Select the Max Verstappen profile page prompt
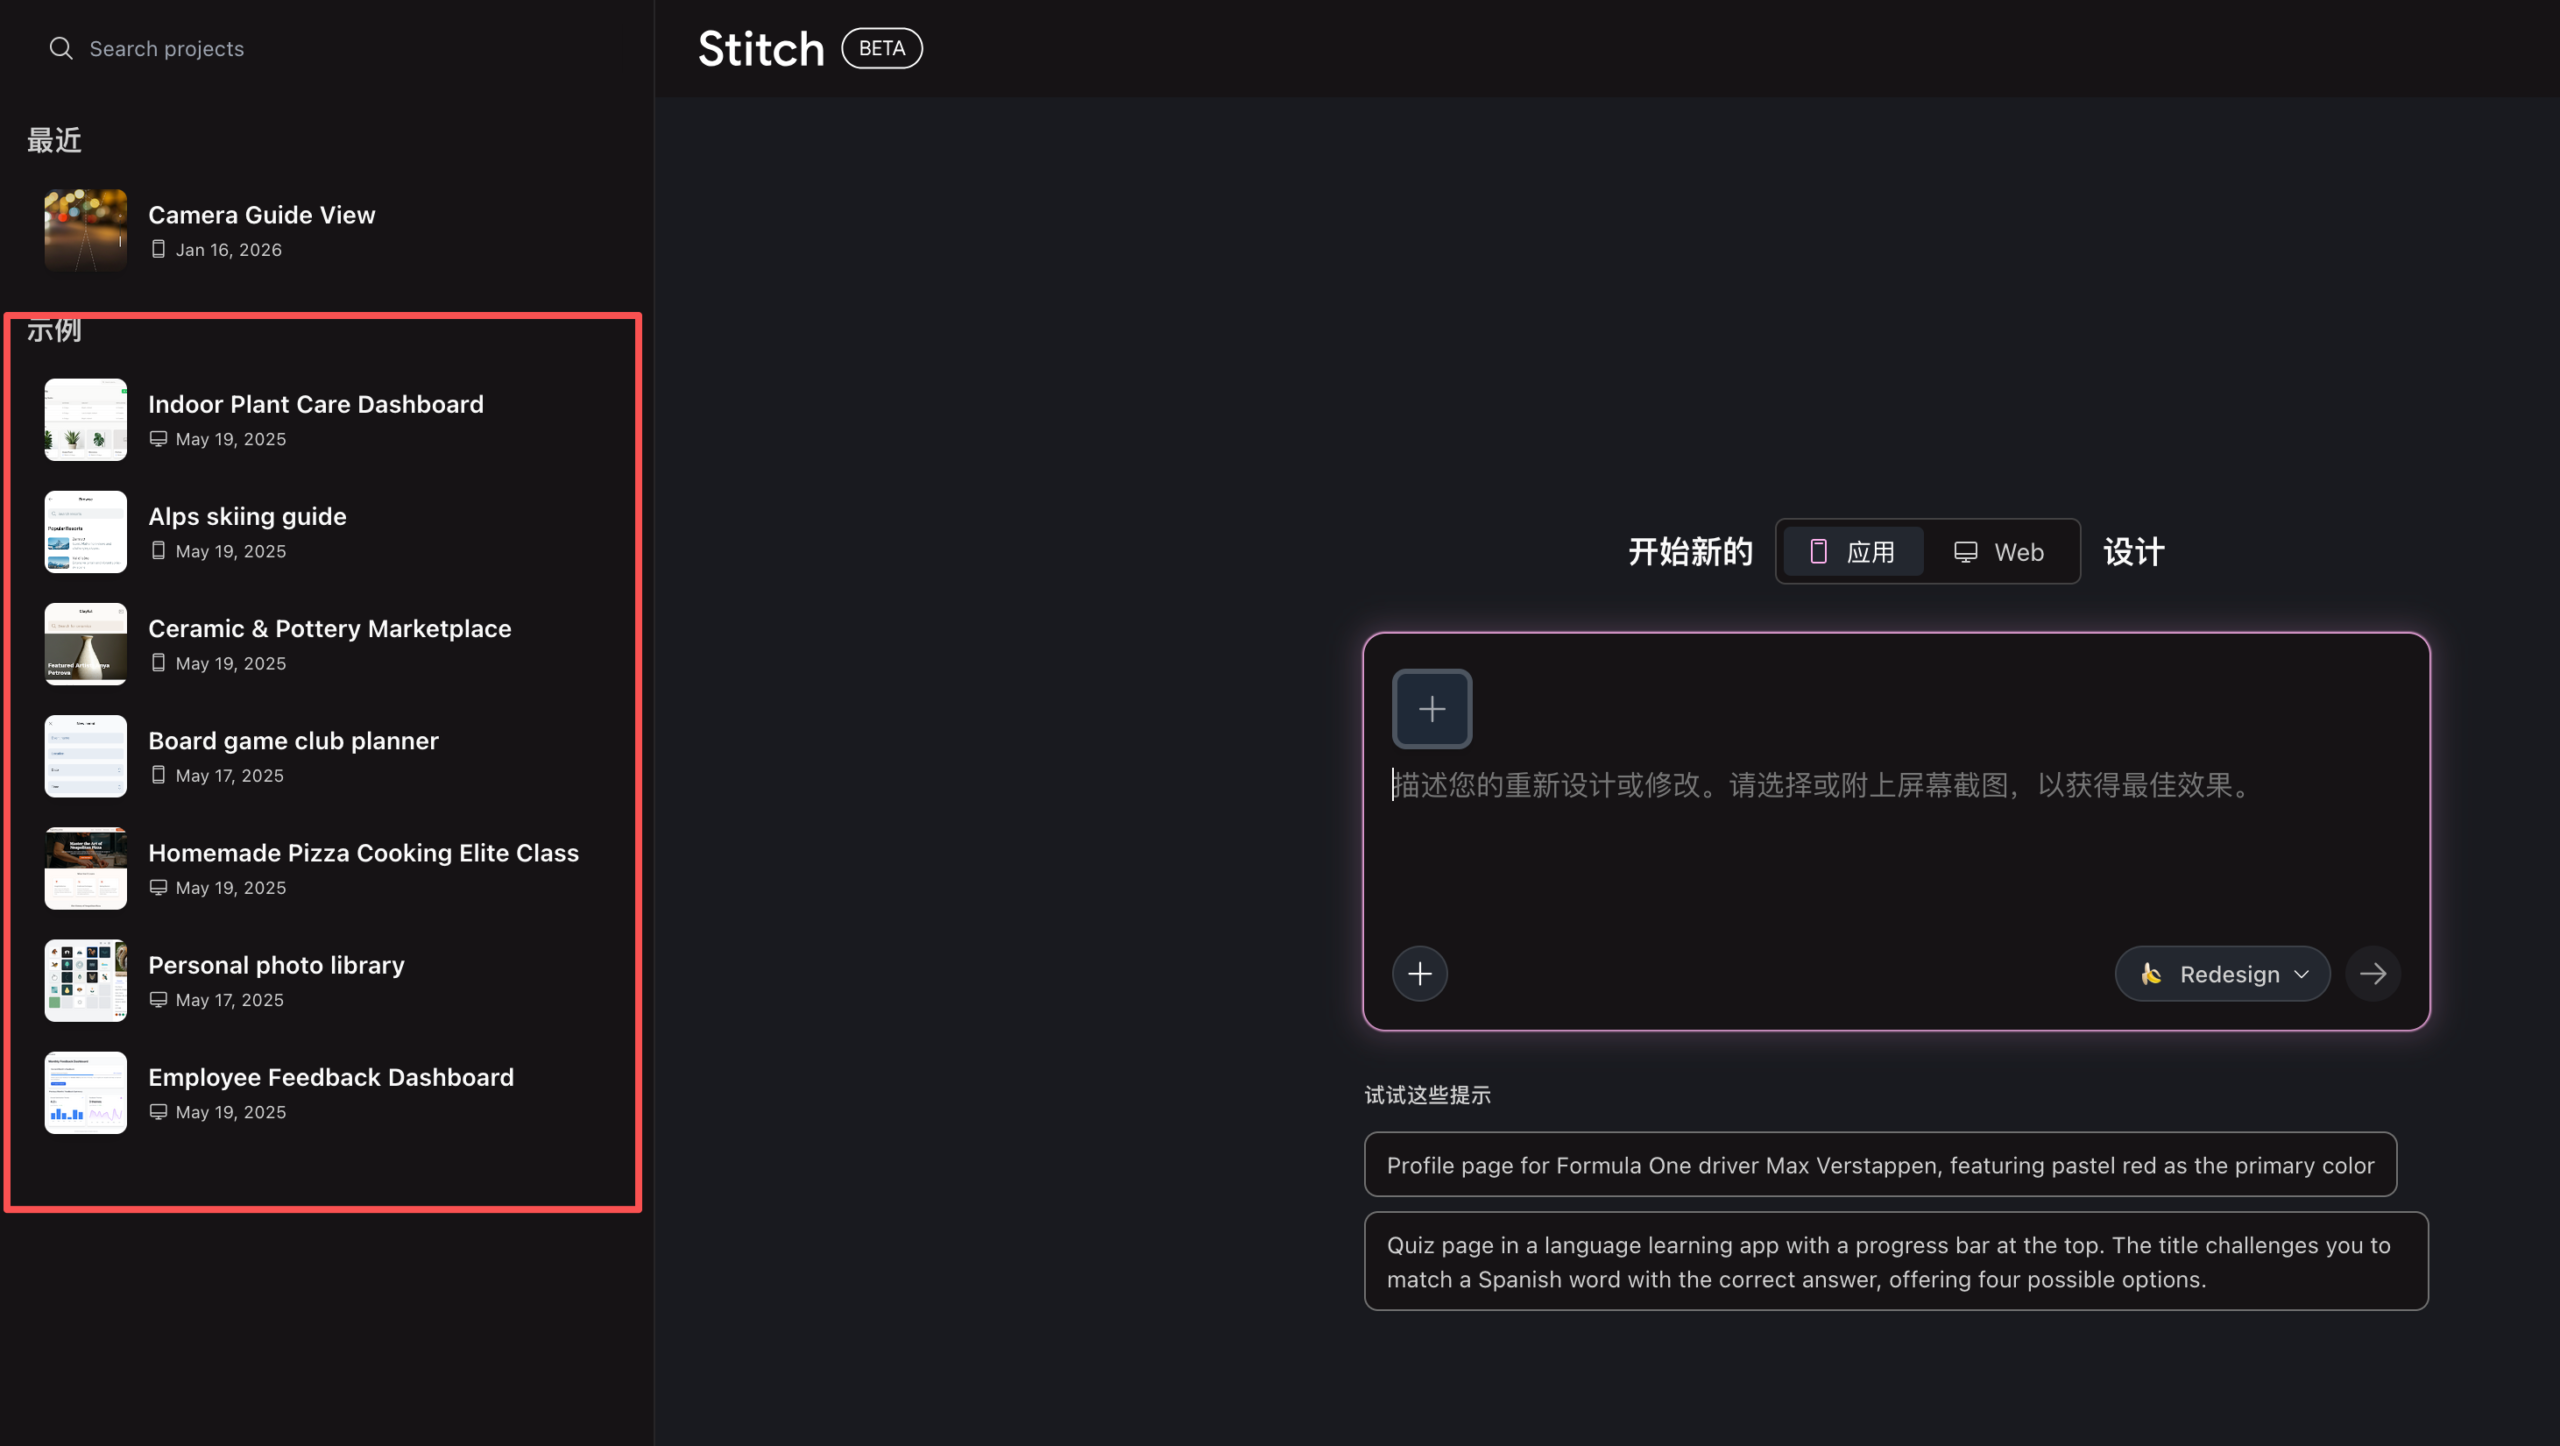 coord(1880,1164)
